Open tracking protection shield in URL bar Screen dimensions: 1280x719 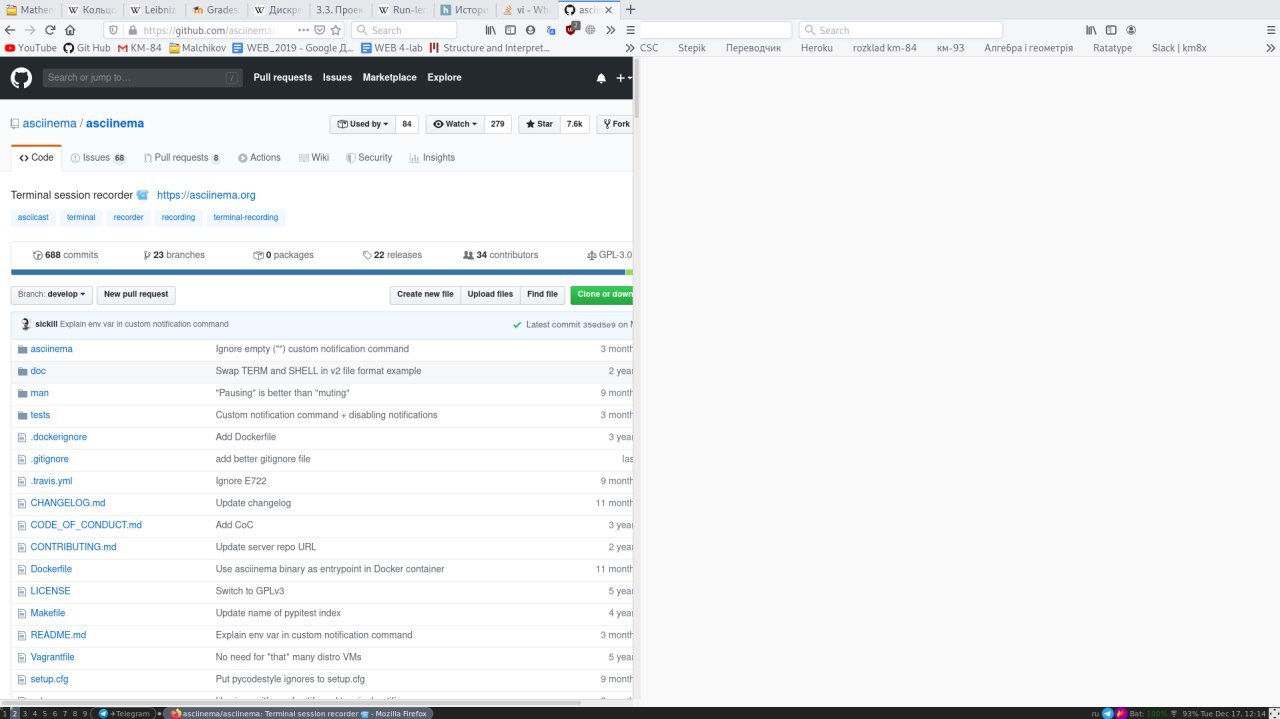pyautogui.click(x=112, y=30)
